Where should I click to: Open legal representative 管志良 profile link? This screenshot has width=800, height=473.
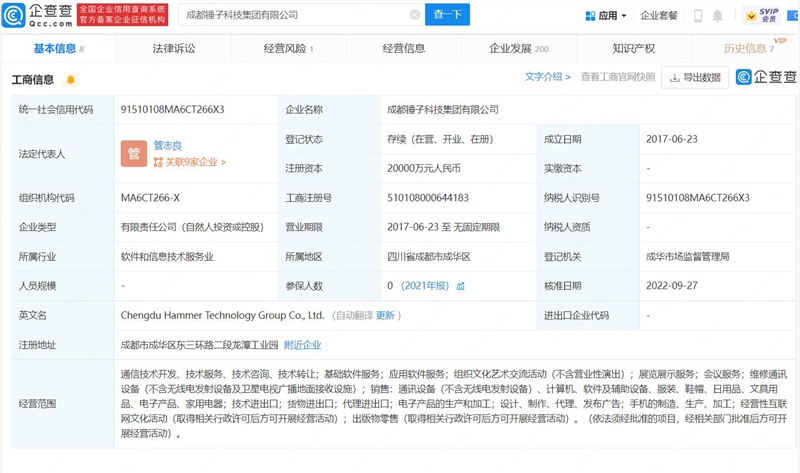click(168, 145)
